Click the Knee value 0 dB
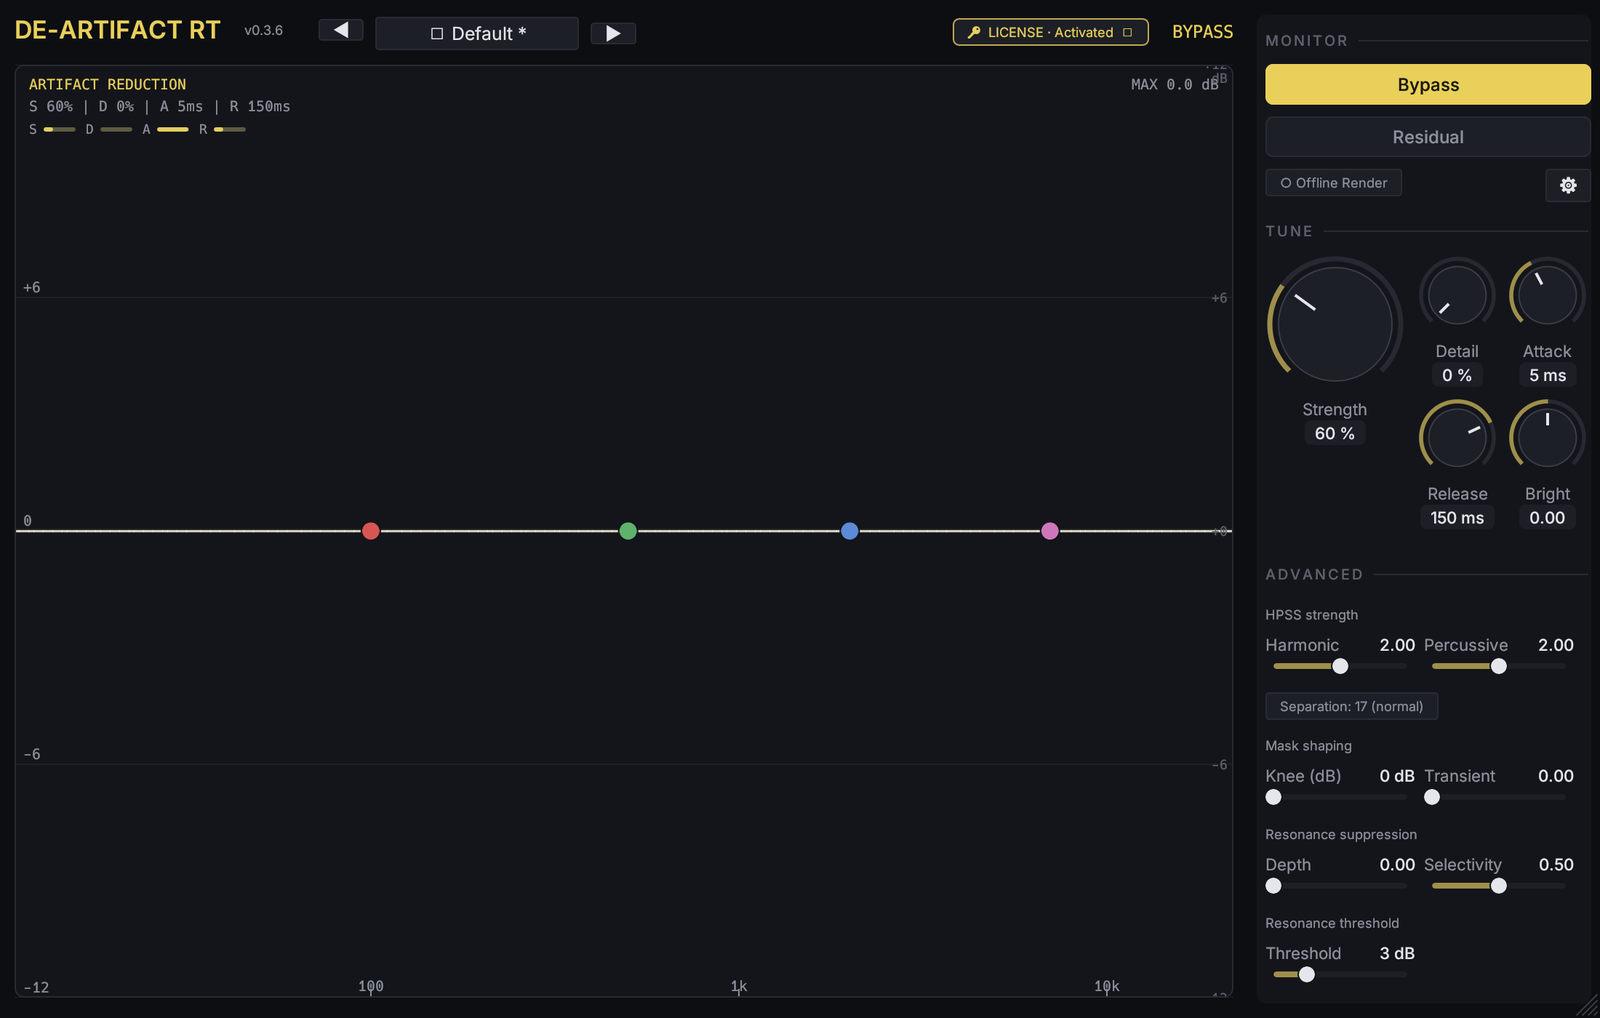The image size is (1600, 1018). point(1397,776)
